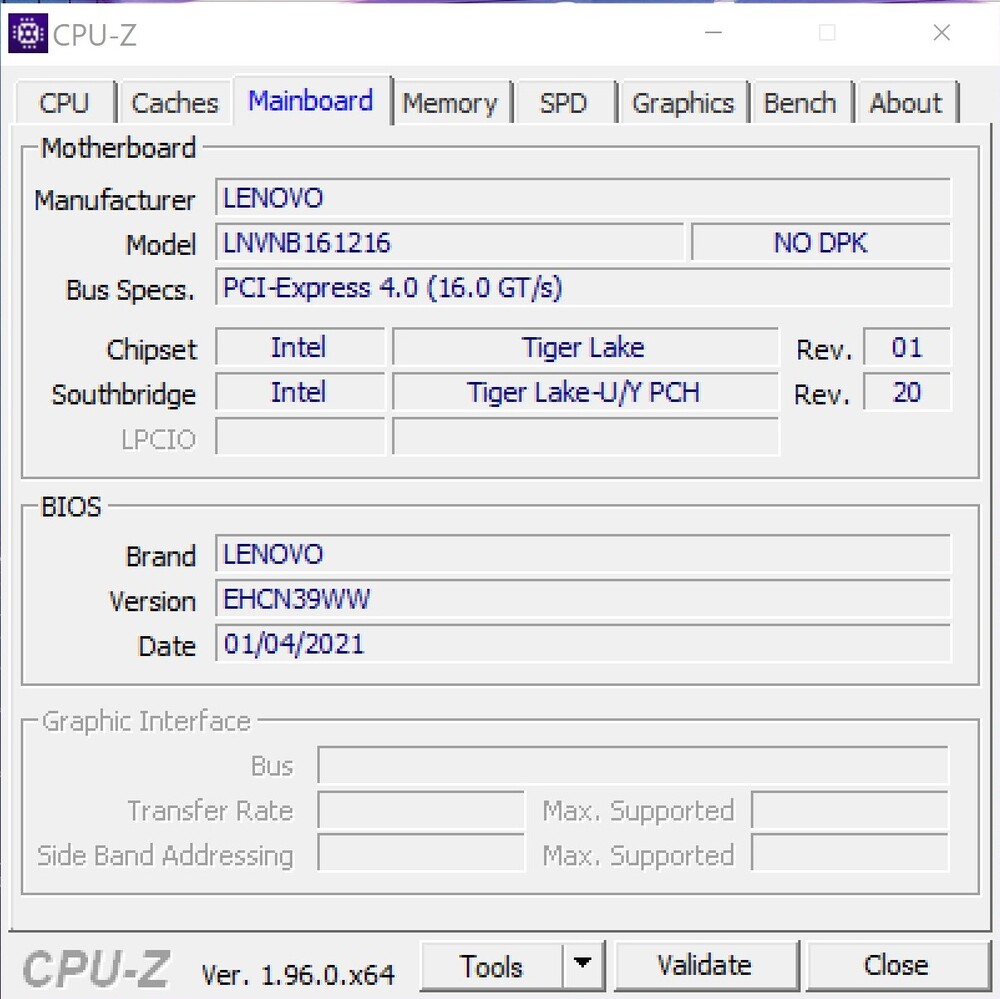Click the NO DPK field
1000x999 pixels.
[821, 242]
